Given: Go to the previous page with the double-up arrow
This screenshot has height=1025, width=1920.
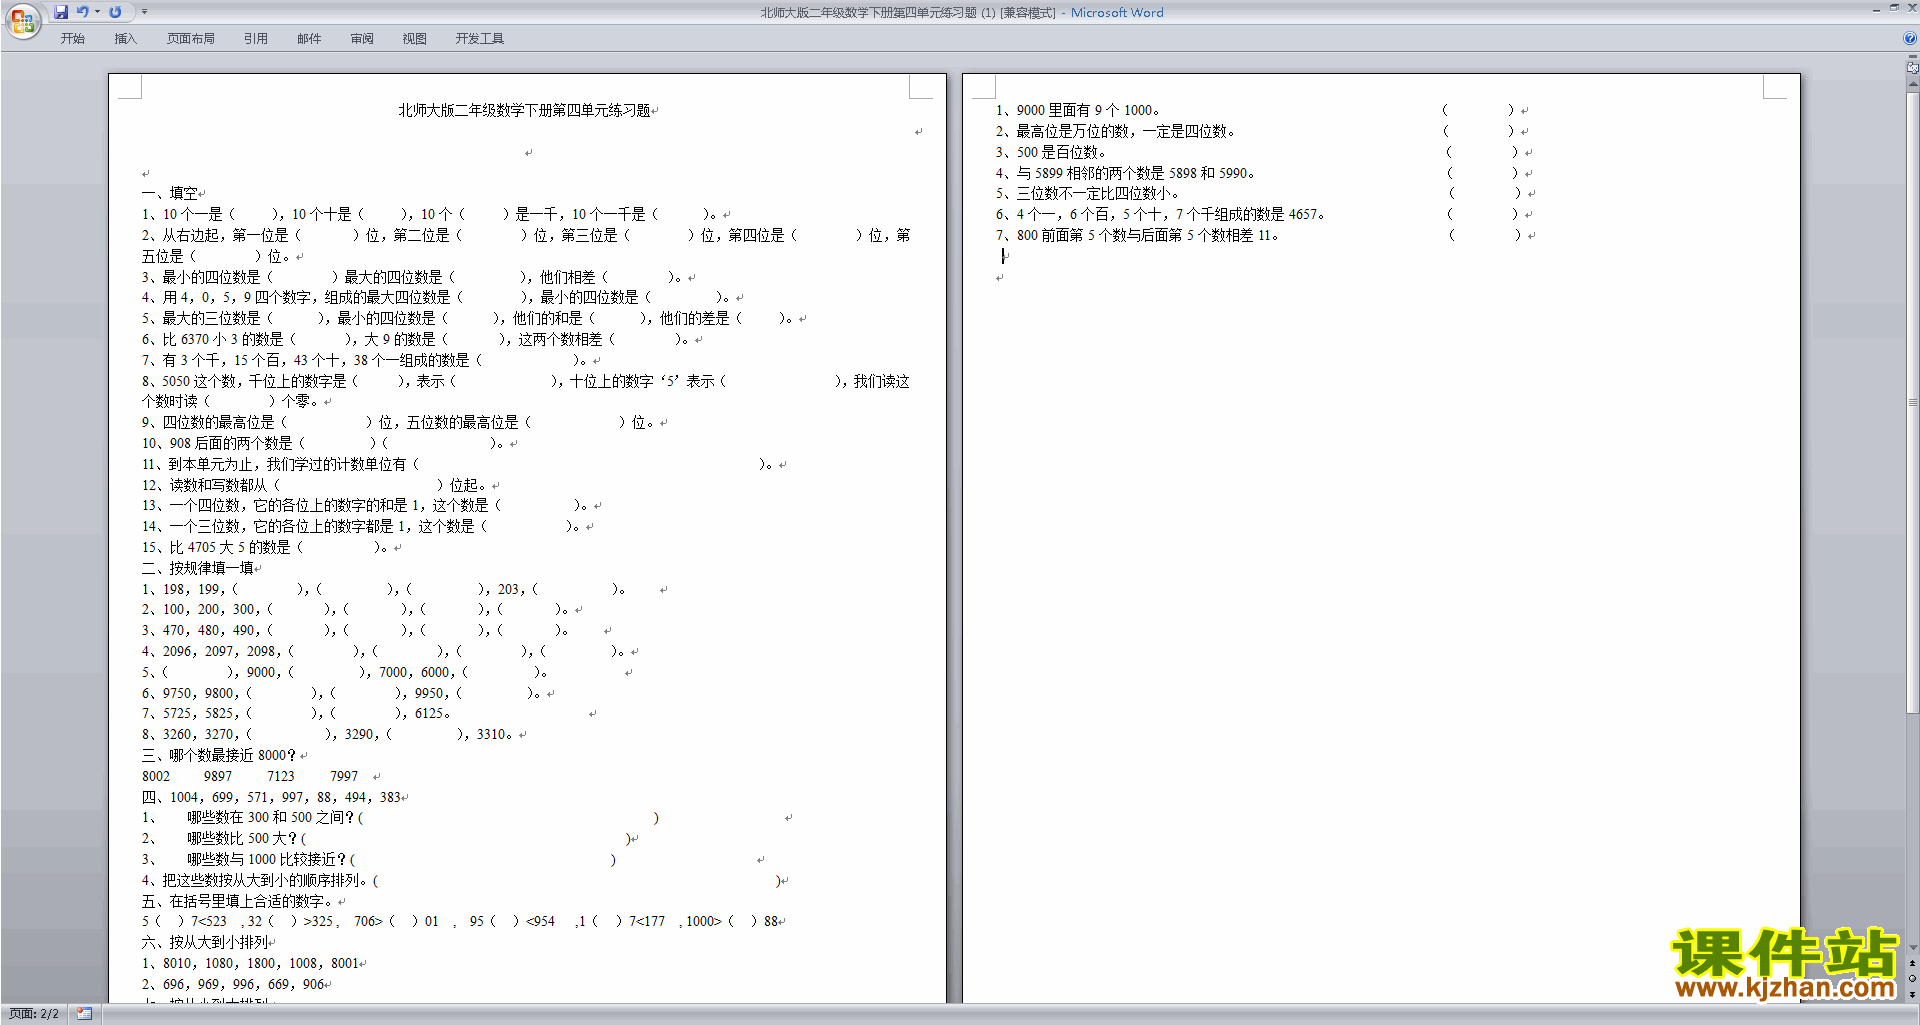Looking at the screenshot, I should point(1913,964).
